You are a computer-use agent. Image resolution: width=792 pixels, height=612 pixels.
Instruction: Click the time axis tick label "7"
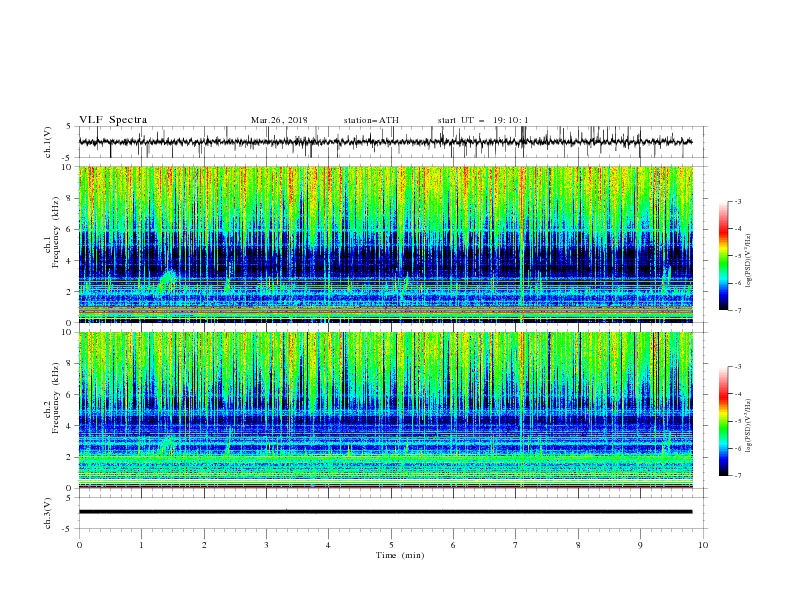click(x=516, y=545)
